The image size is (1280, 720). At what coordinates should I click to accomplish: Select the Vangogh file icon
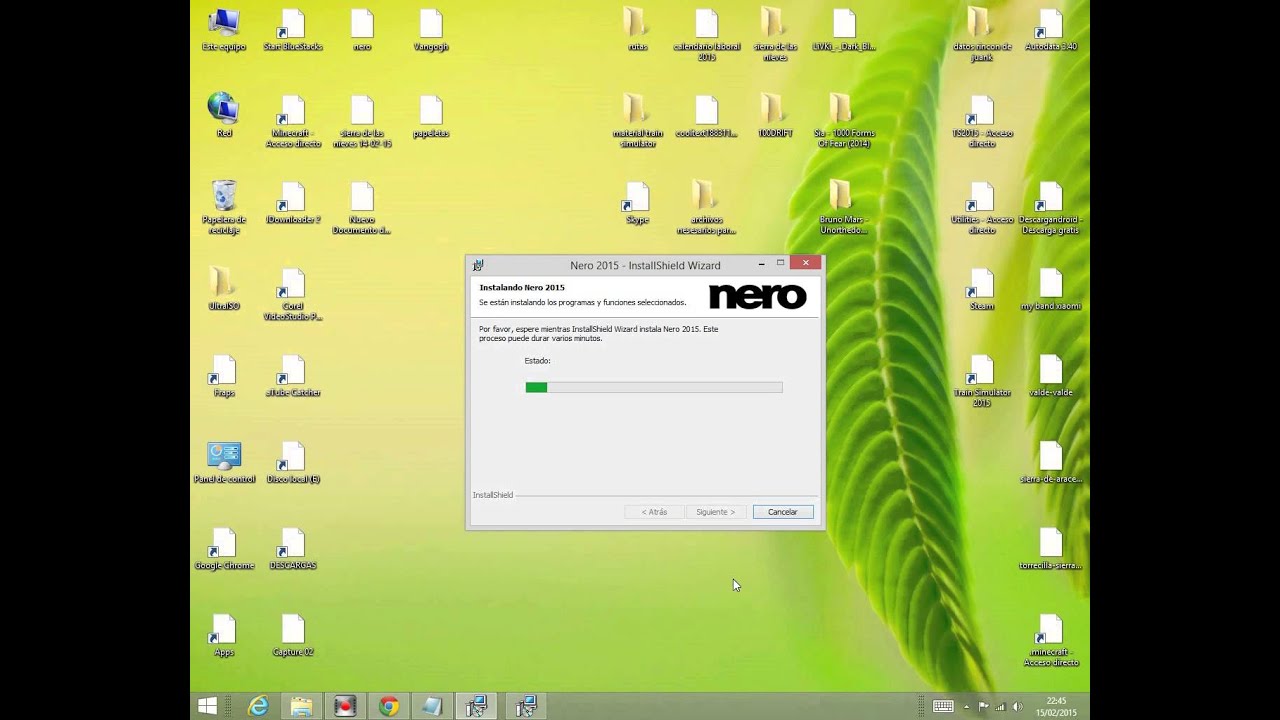(x=431, y=31)
